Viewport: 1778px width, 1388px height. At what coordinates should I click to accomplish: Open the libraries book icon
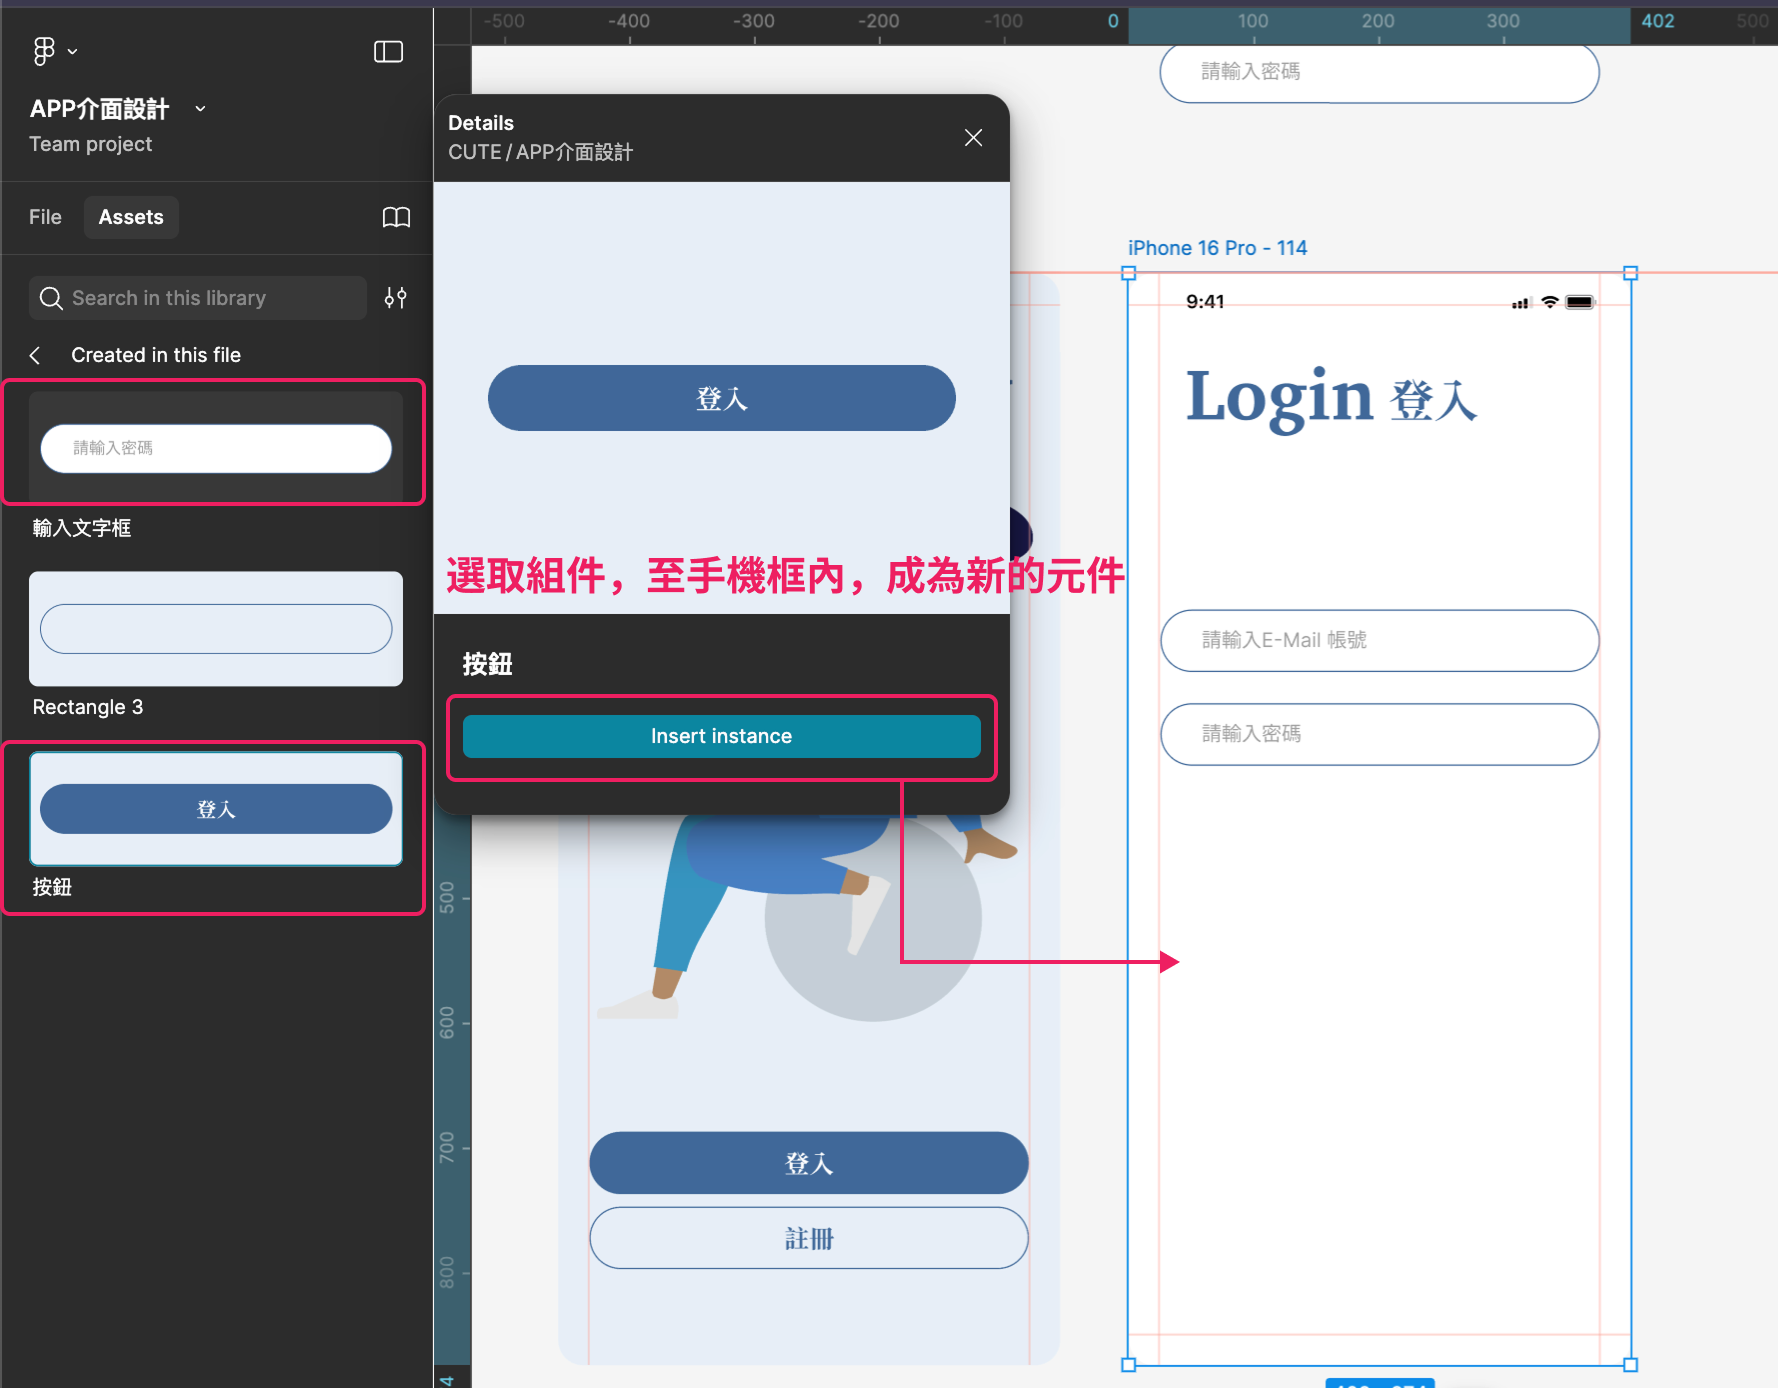[x=396, y=217]
